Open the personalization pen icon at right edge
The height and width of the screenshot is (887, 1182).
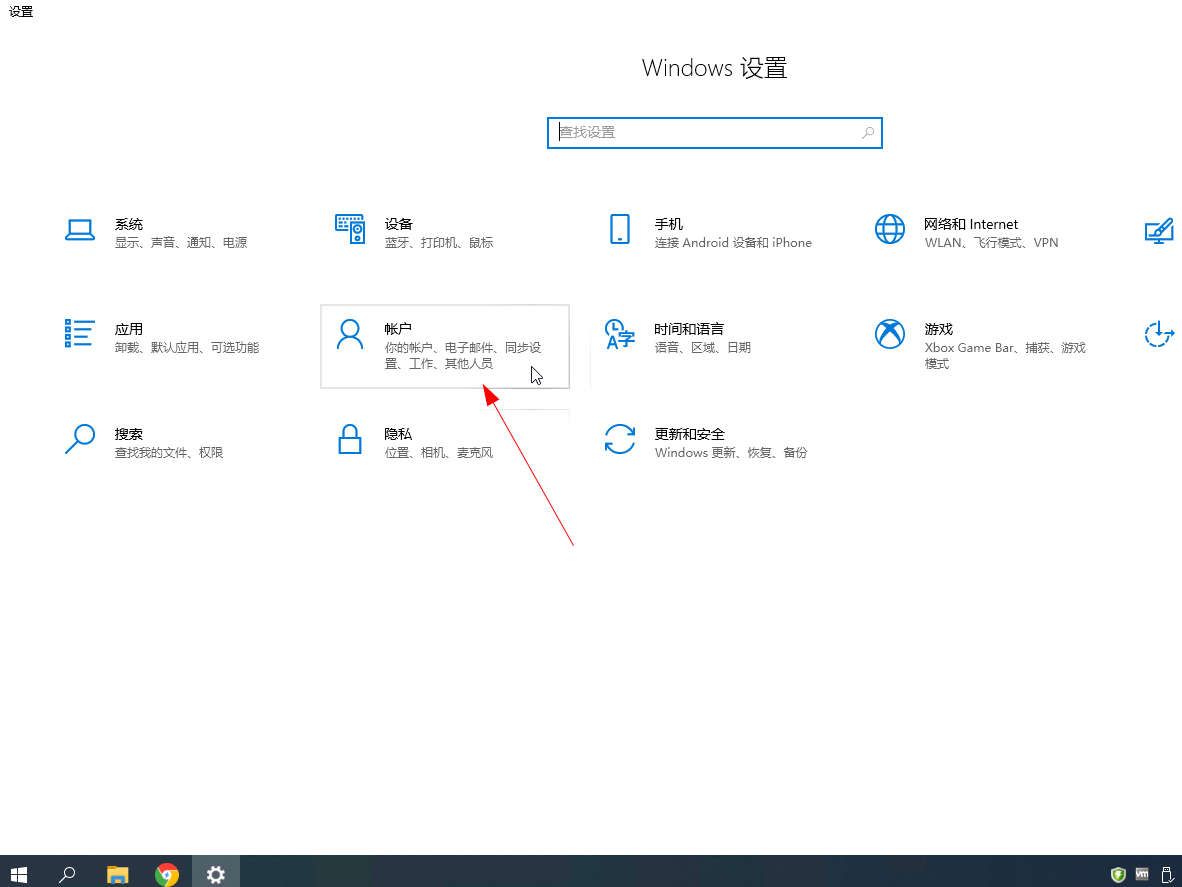pos(1159,230)
